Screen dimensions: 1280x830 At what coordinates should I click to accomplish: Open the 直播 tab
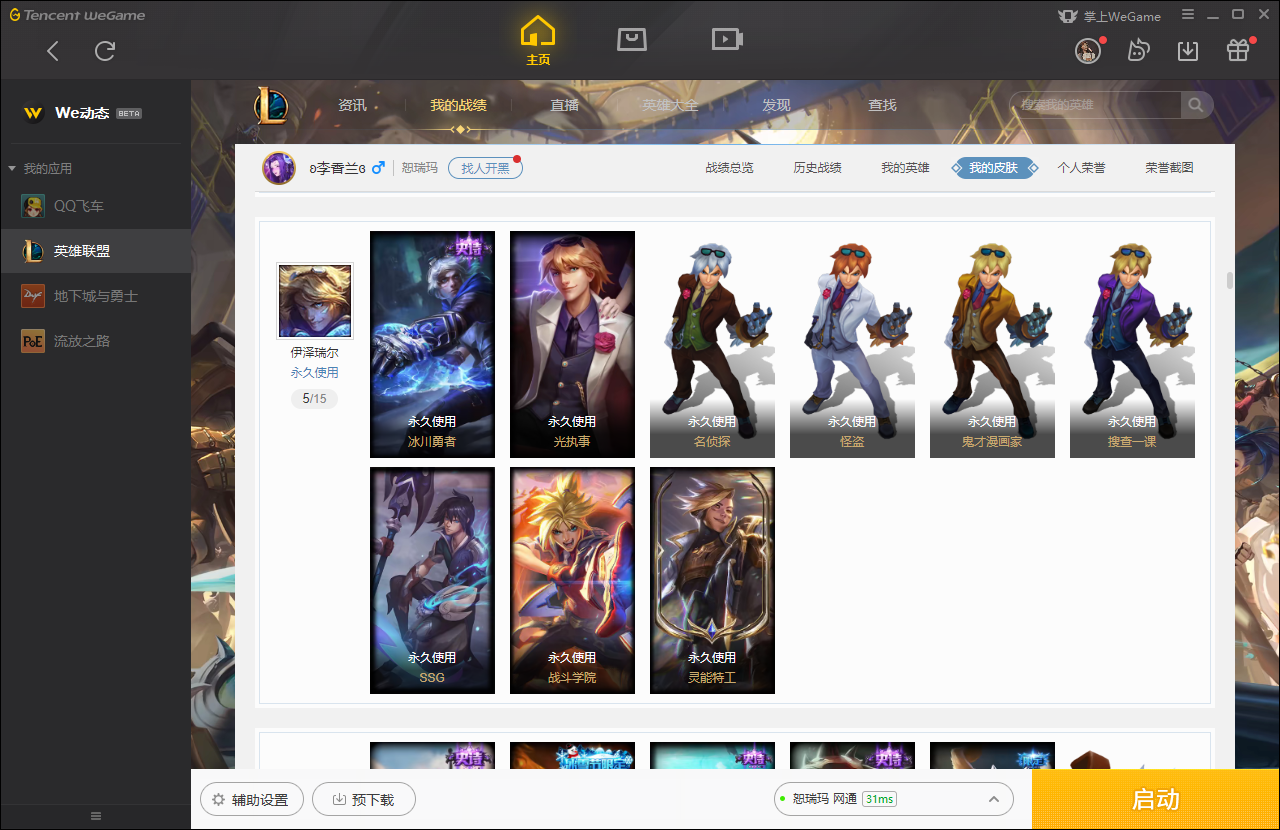565,105
